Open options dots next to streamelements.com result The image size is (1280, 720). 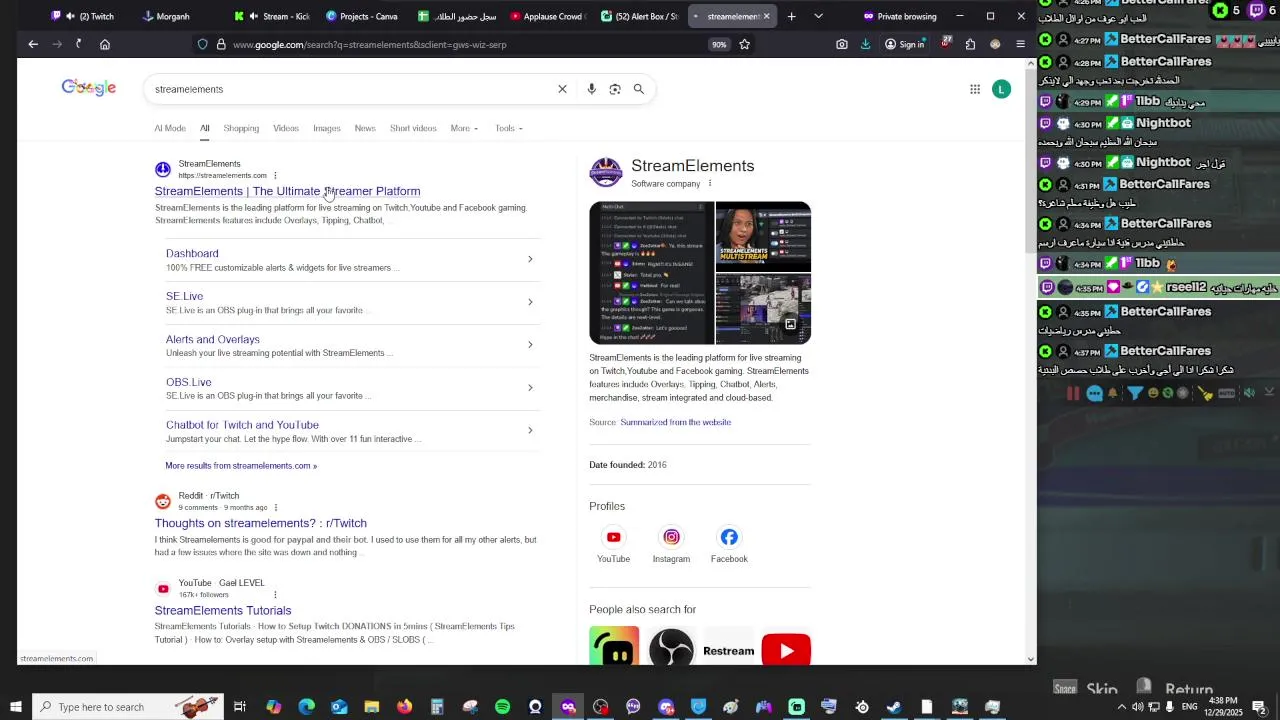coord(275,176)
